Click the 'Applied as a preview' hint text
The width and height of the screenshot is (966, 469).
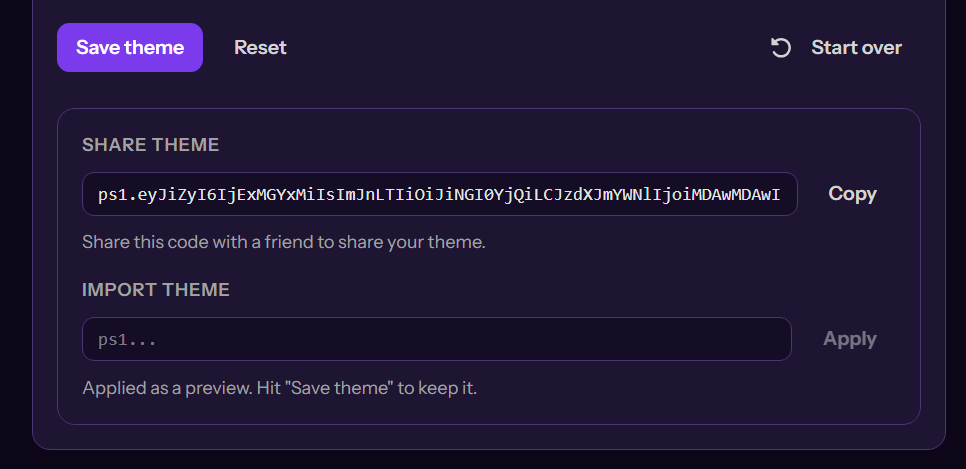click(x=280, y=388)
